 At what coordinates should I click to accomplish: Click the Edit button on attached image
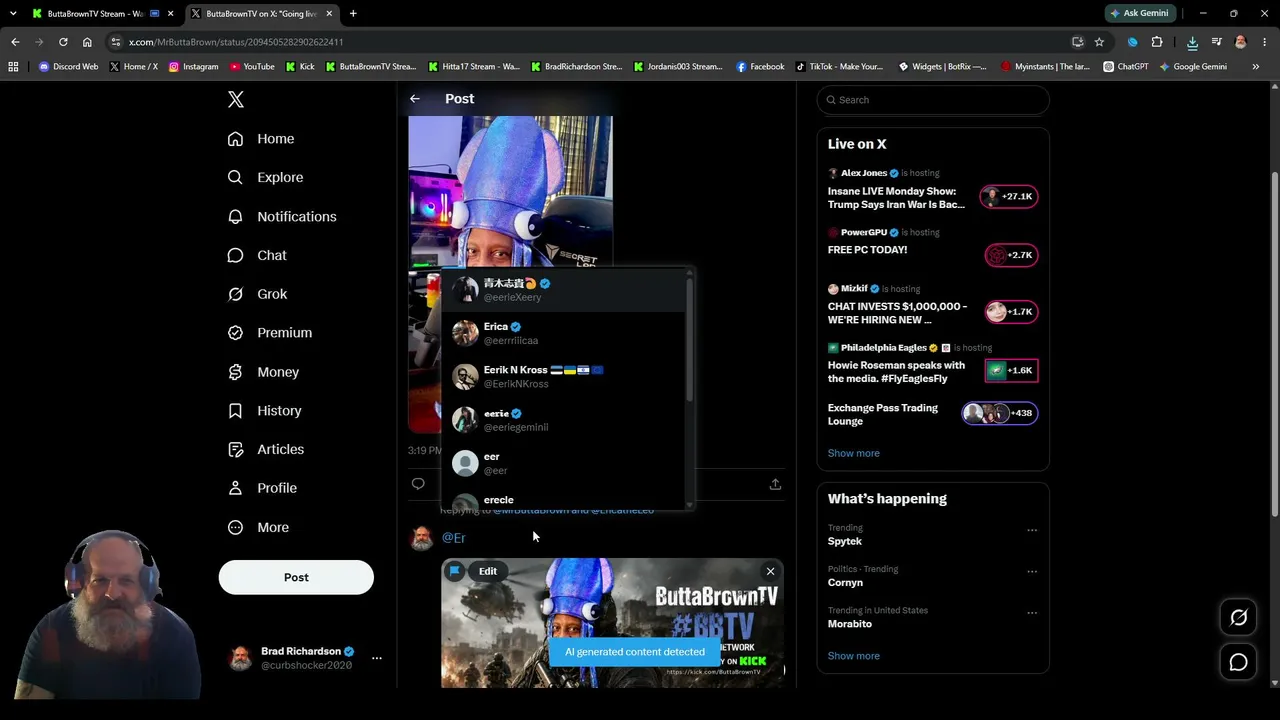point(488,571)
